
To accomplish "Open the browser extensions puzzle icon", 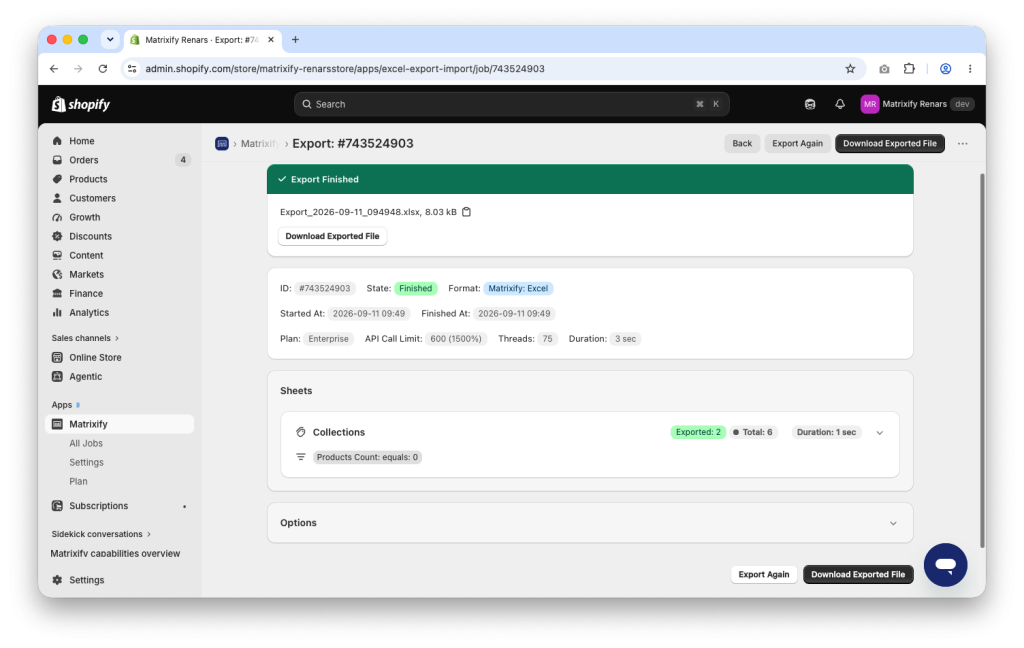I will 909,69.
